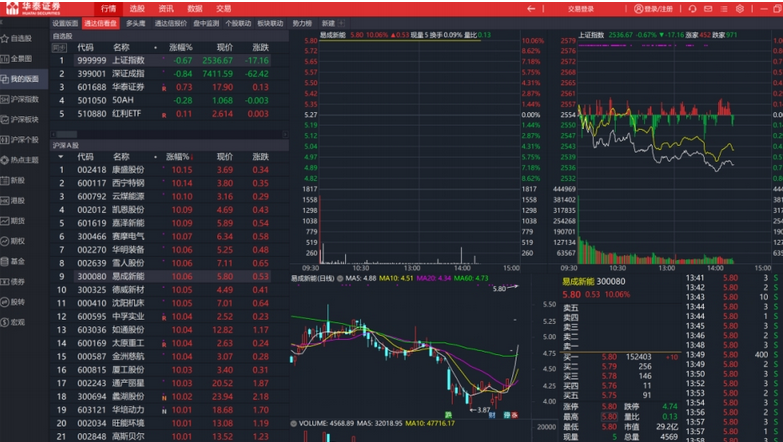The width and height of the screenshot is (783, 442).
Task: Click the plus icon next to 新建
Action: [x=341, y=23]
